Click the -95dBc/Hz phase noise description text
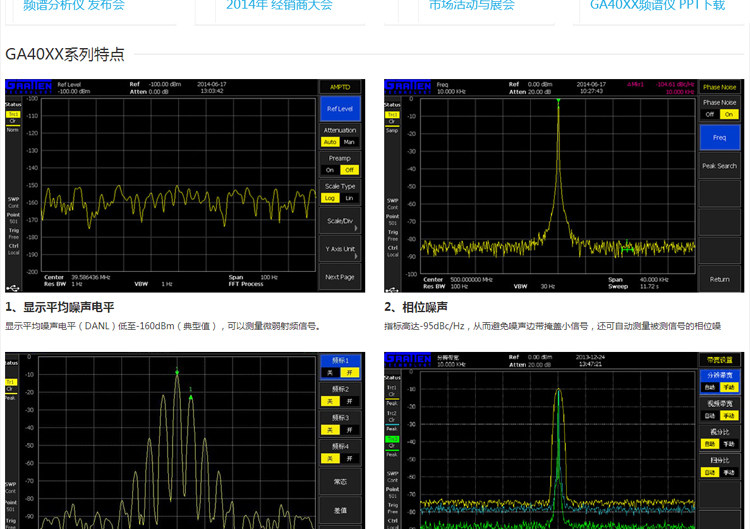This screenshot has height=529, width=750. (x=552, y=326)
